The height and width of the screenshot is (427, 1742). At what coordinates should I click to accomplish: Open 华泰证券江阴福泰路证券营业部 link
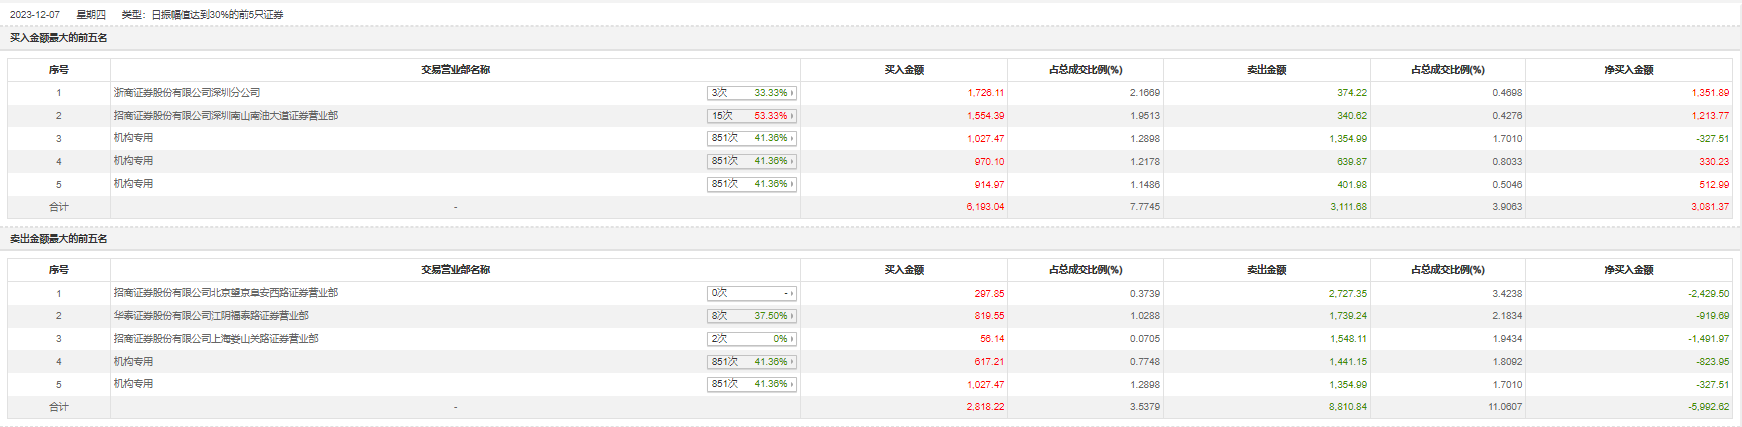click(211, 316)
